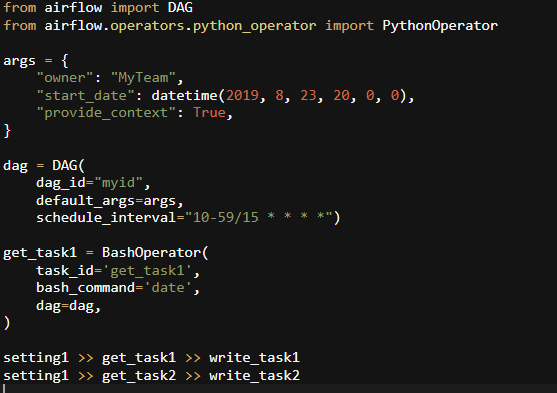This screenshot has height=393, width=557.
Task: Click the 'PythonOperator' import name
Action: [440, 26]
